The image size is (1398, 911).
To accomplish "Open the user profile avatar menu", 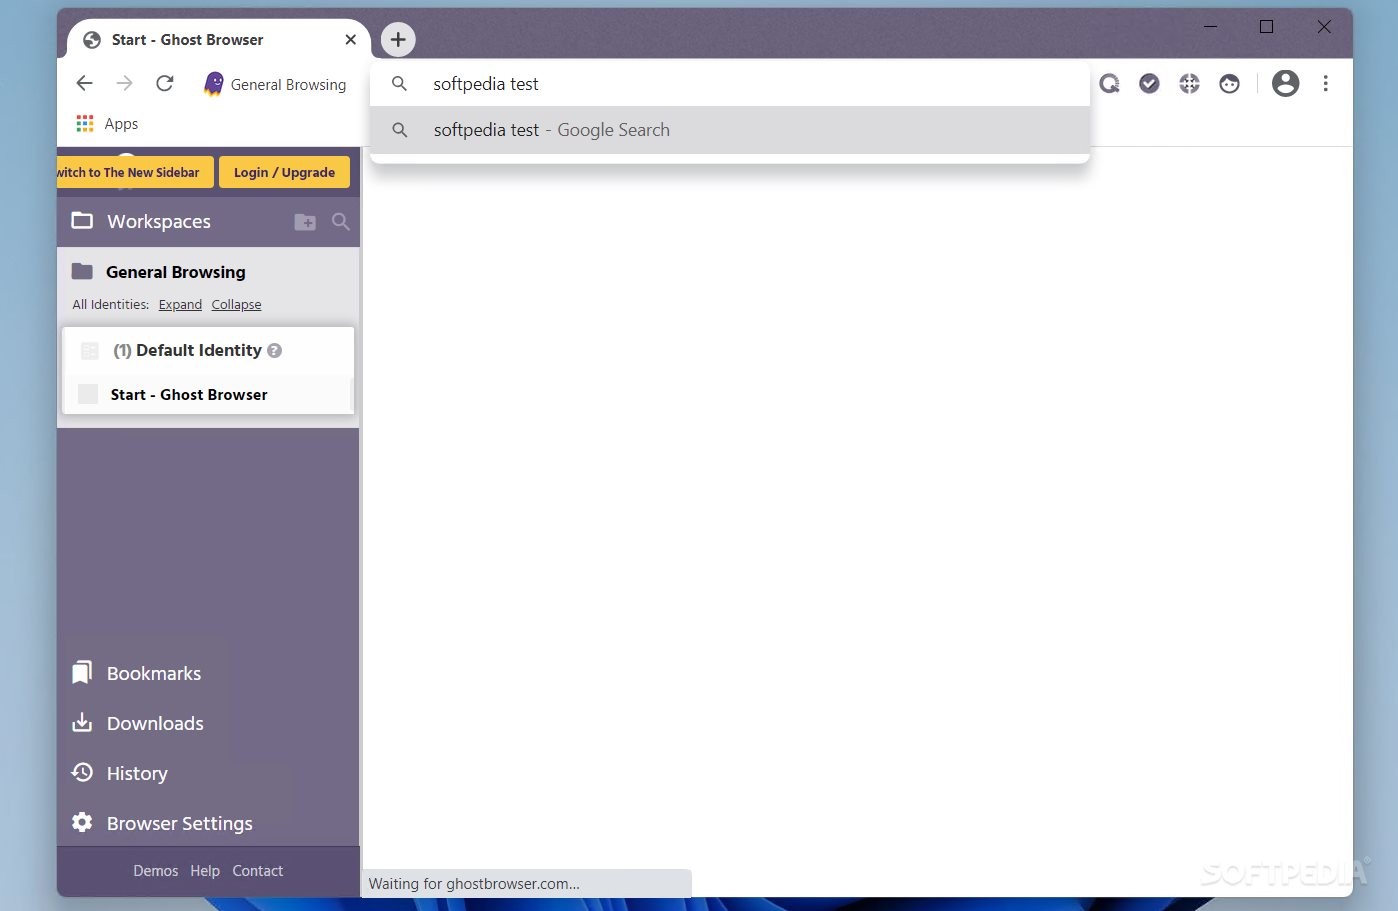I will click(1285, 84).
